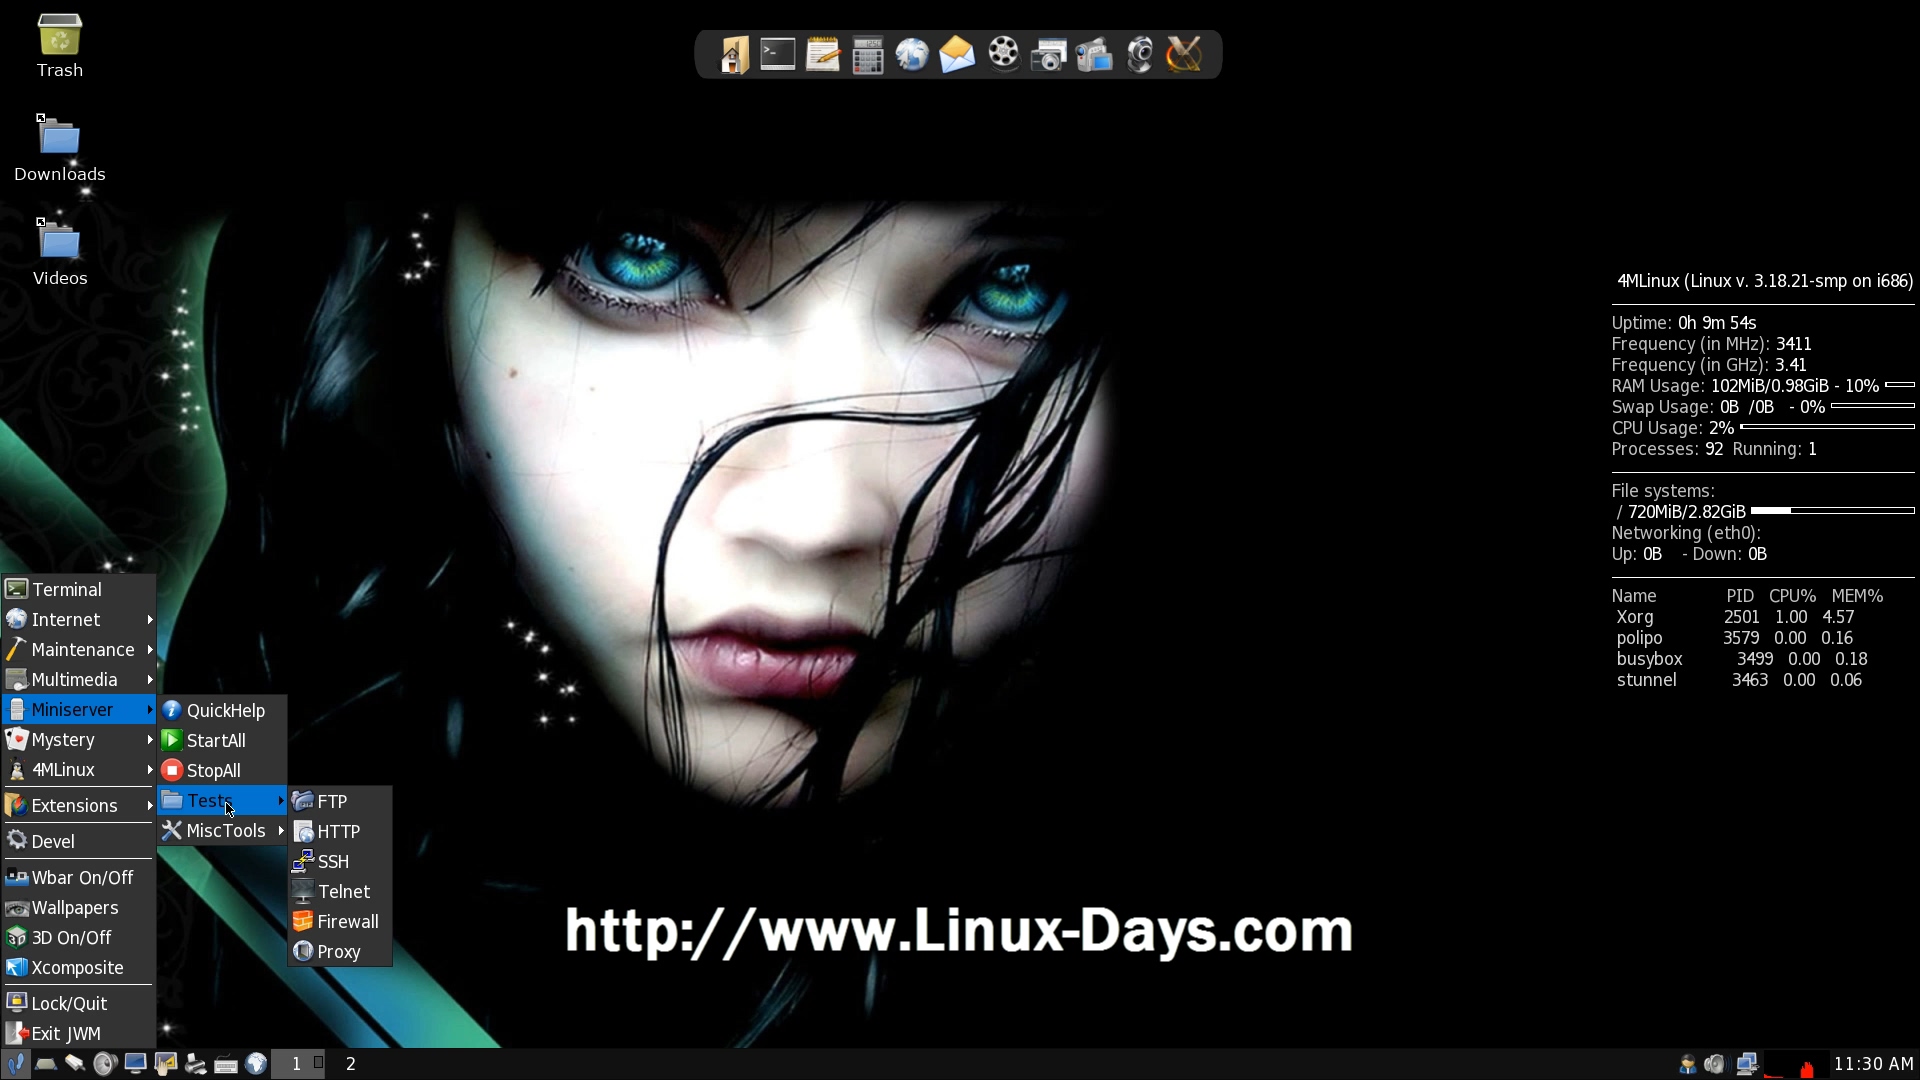Launch the web browser globe in dock

coord(912,54)
